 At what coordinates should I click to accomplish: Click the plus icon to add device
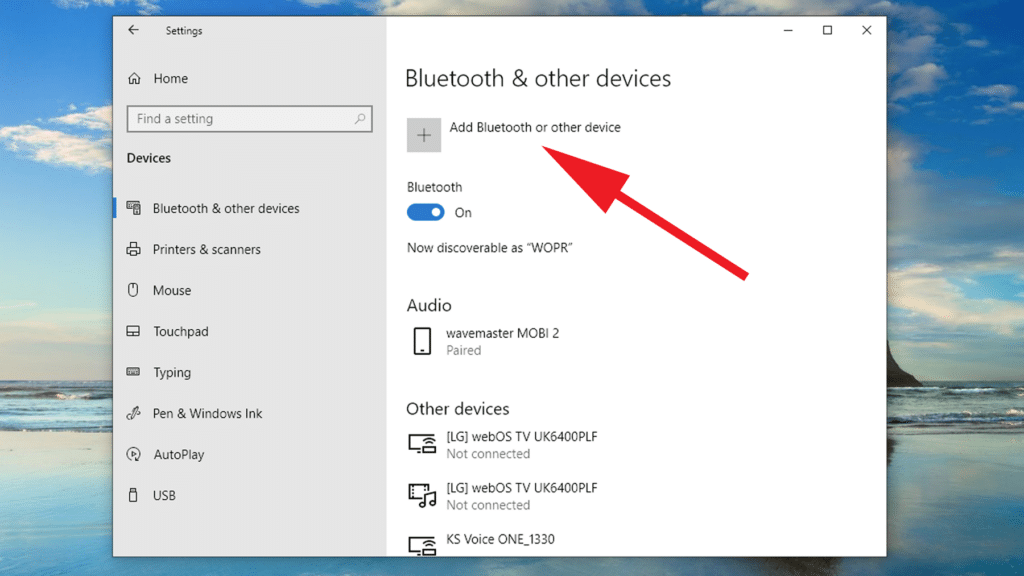point(424,135)
